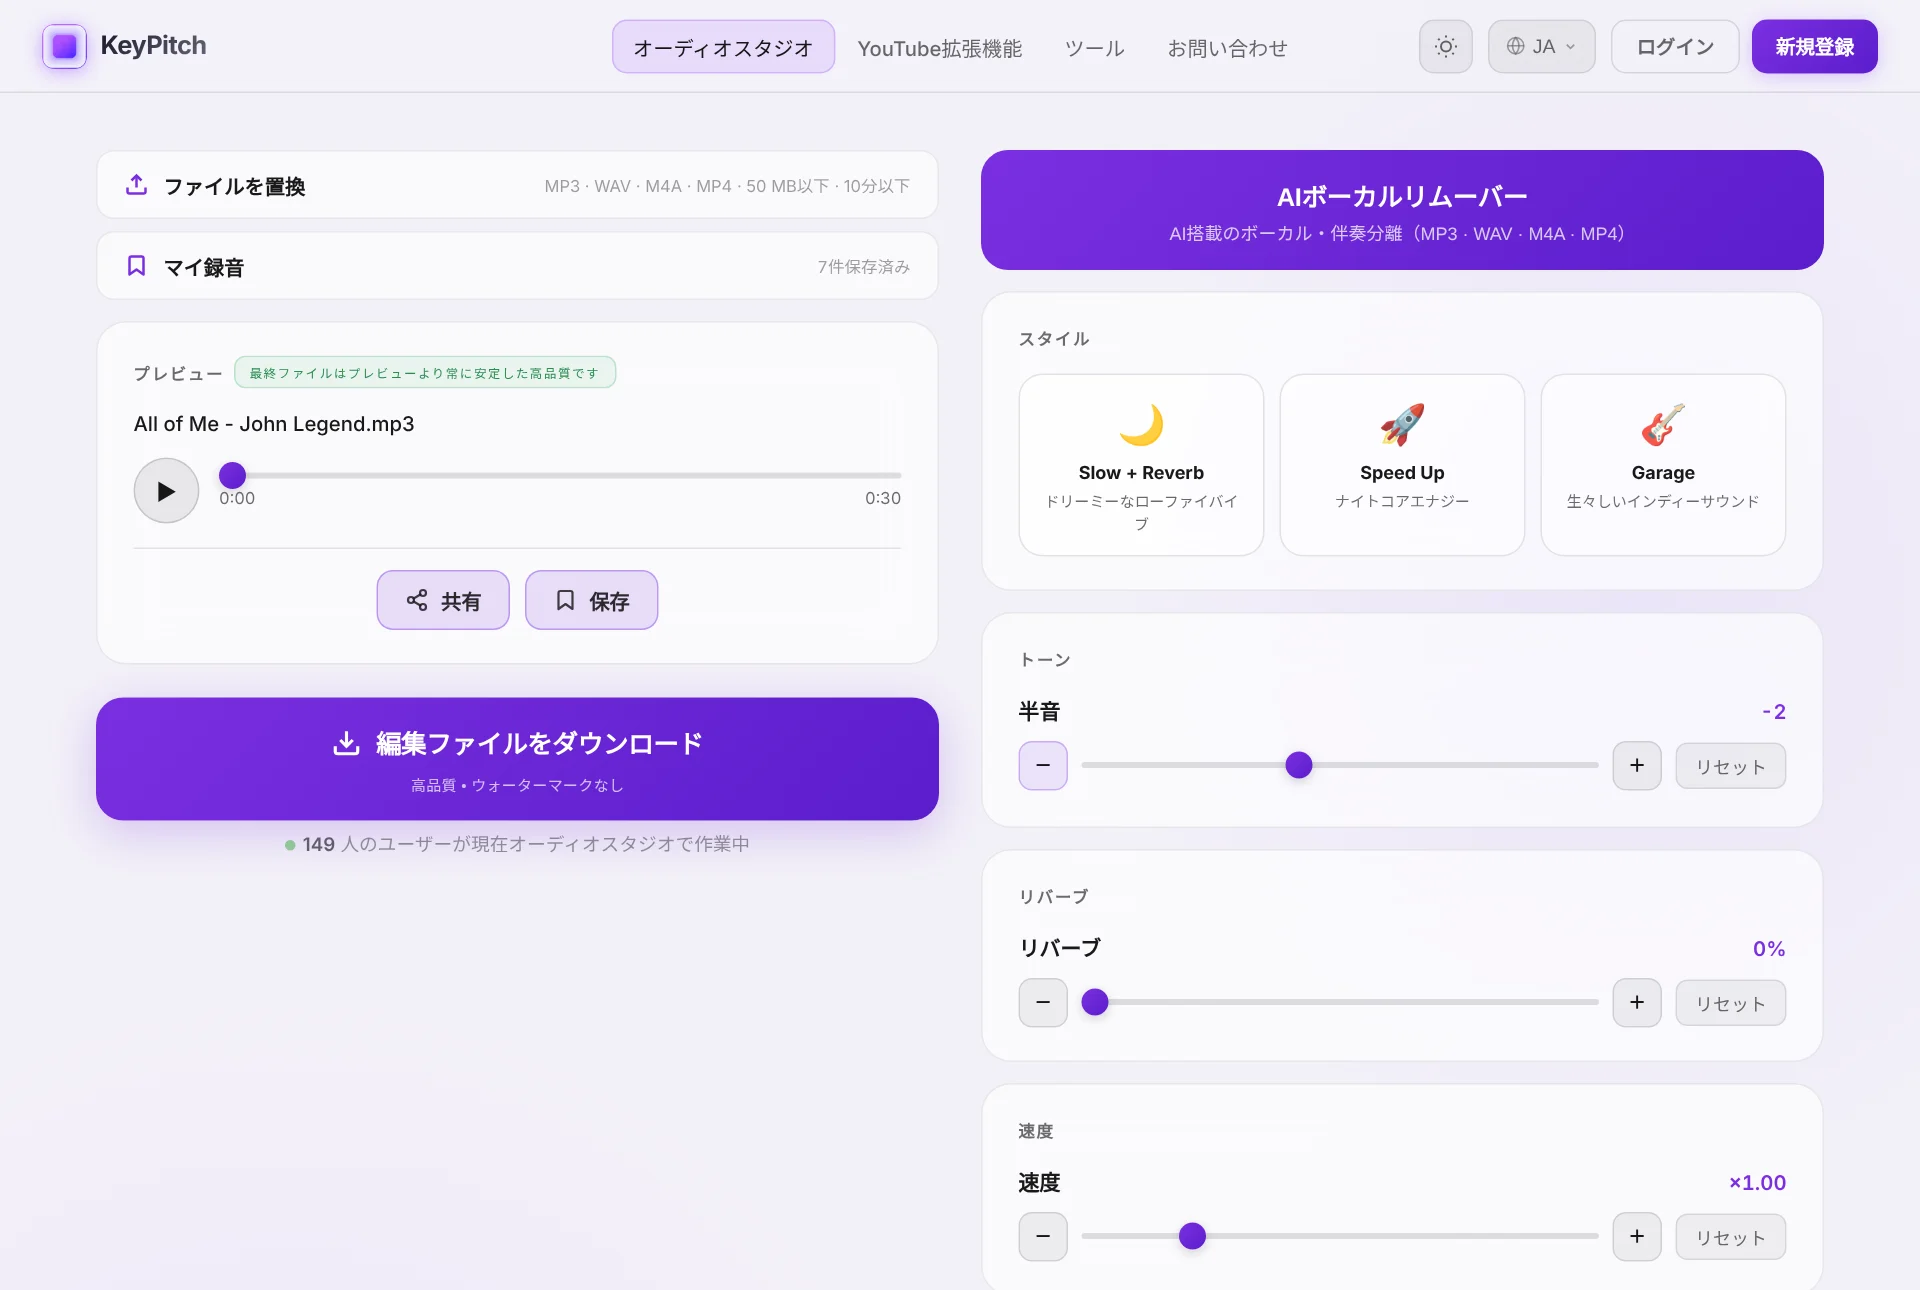Click the 保存 bookmark button
Viewport: 1920px width, 1290px height.
[x=591, y=600]
